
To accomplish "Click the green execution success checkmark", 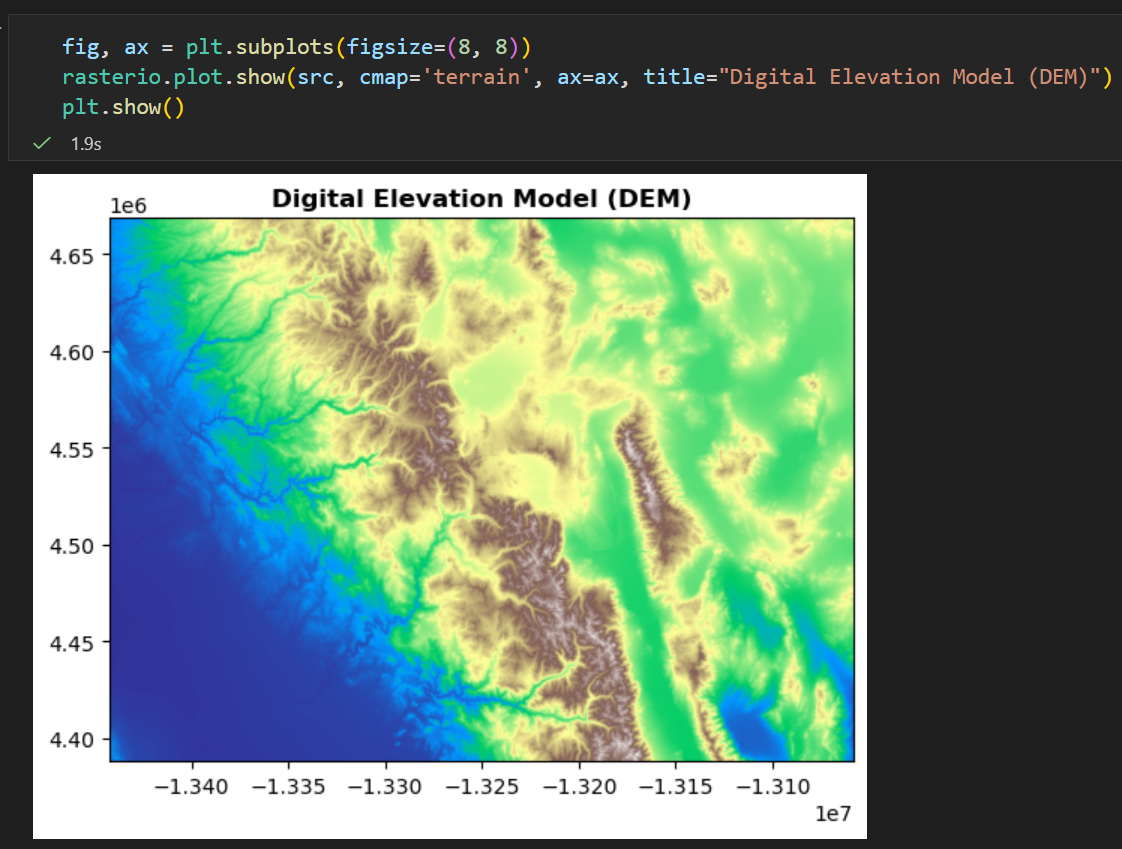I will pyautogui.click(x=42, y=143).
